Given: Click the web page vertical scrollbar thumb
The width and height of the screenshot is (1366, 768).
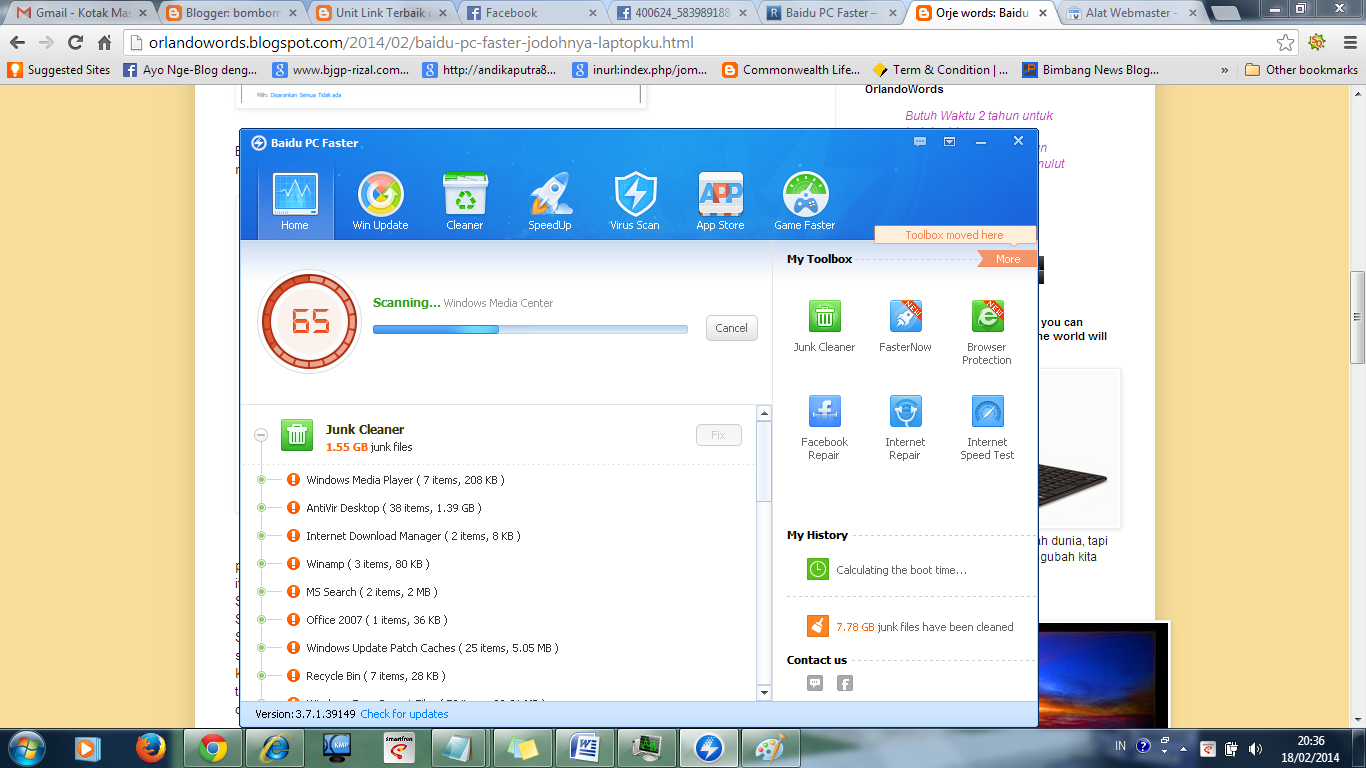Looking at the screenshot, I should [1357, 317].
